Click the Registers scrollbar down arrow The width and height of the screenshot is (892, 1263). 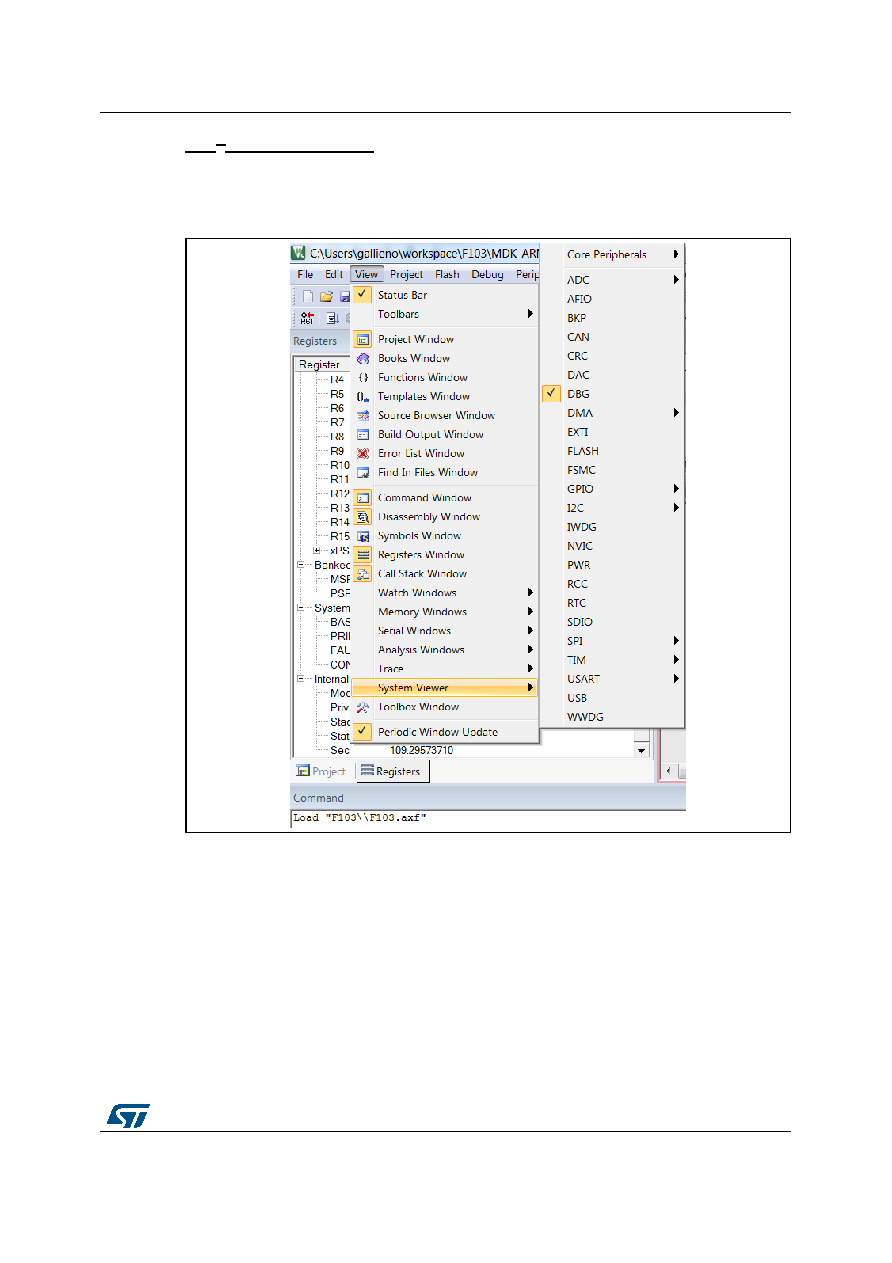click(x=642, y=750)
